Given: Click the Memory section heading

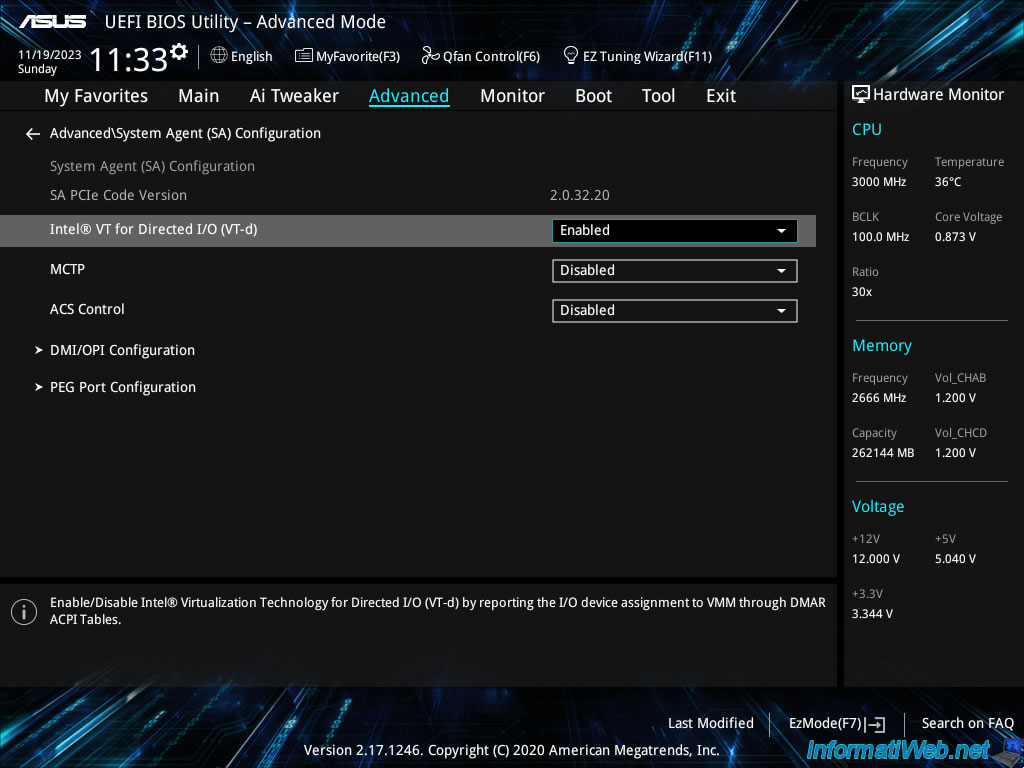Looking at the screenshot, I should pos(882,346).
